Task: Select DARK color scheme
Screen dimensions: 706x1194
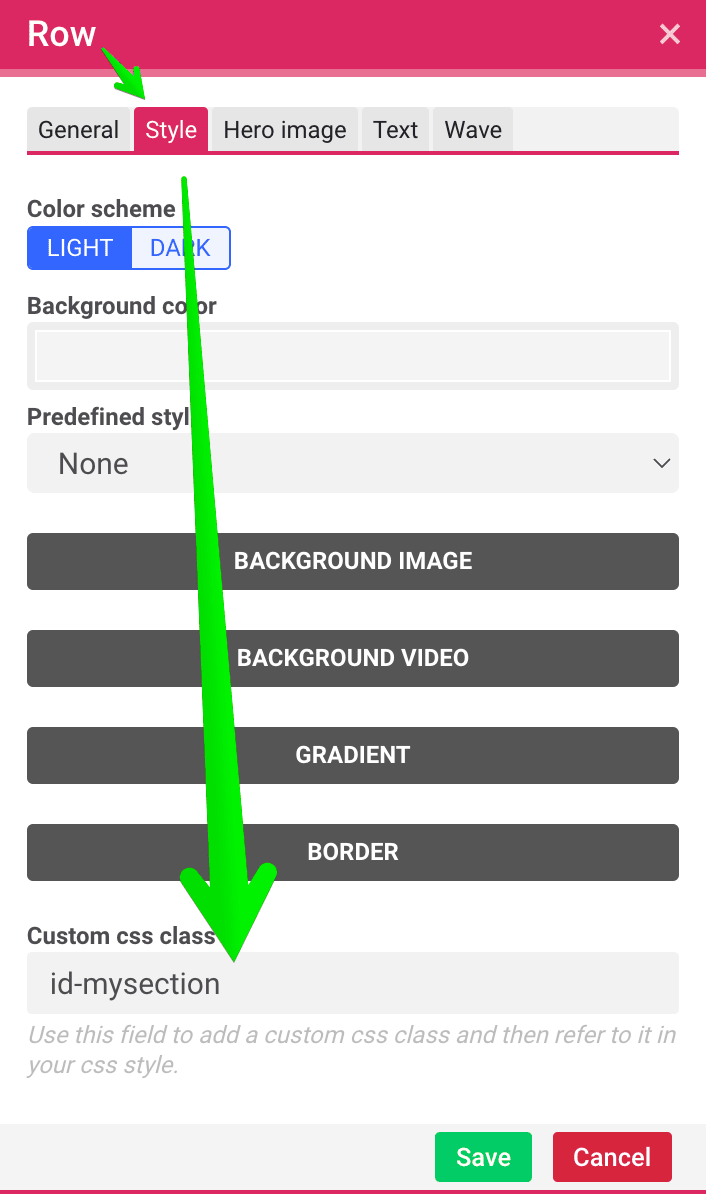Action: 180,248
